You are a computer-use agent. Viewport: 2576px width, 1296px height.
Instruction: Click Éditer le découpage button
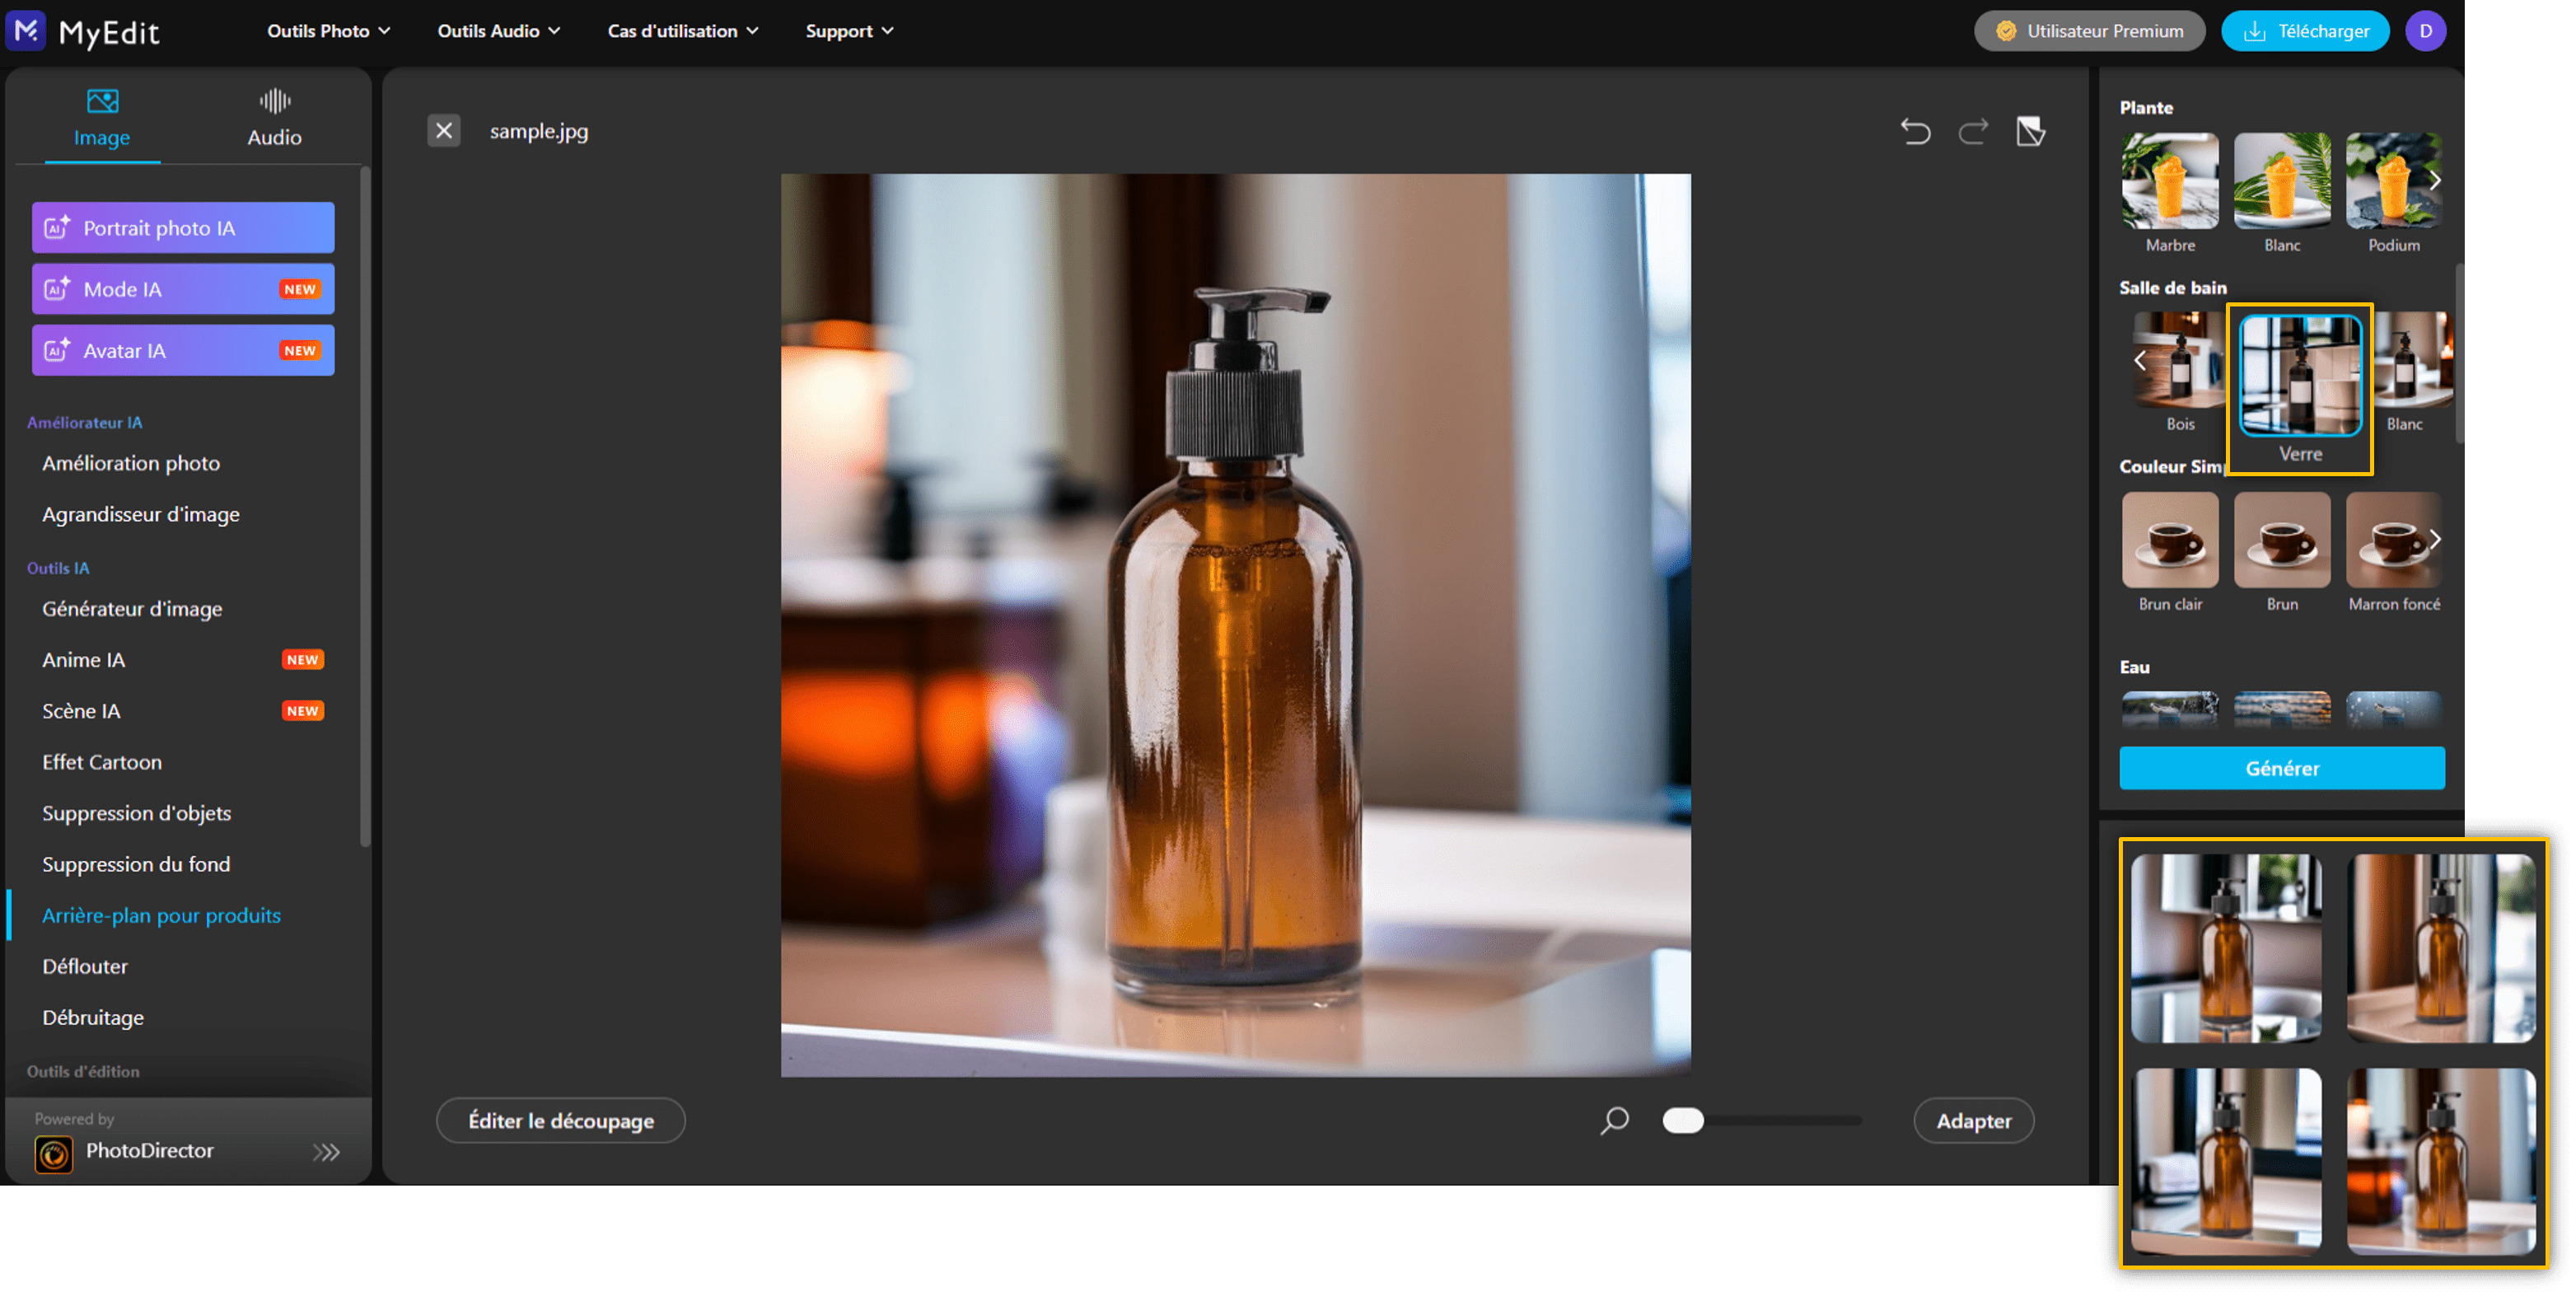[x=561, y=1120]
